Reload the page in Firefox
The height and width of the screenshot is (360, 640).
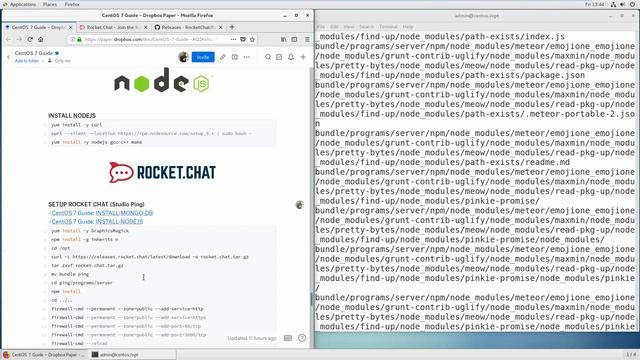click(30, 39)
